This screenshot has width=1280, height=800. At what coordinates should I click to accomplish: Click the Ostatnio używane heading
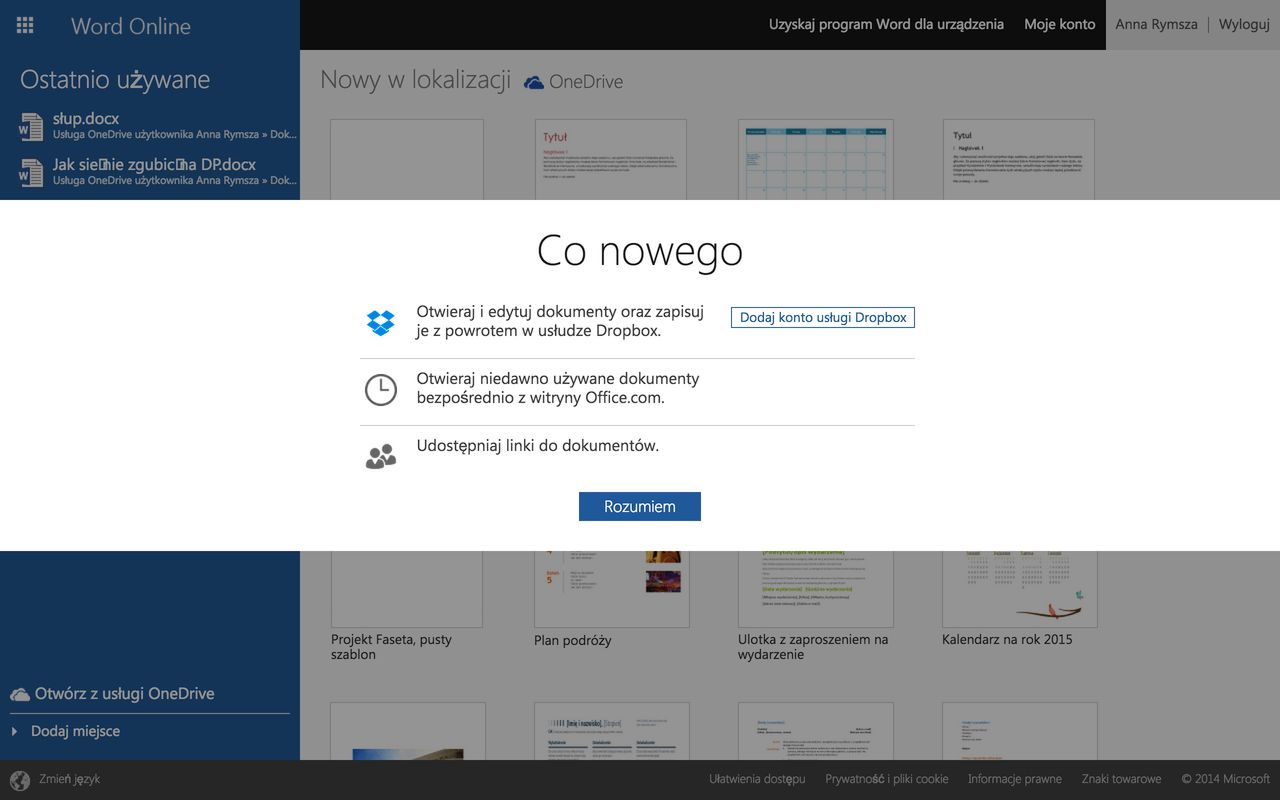coord(115,80)
